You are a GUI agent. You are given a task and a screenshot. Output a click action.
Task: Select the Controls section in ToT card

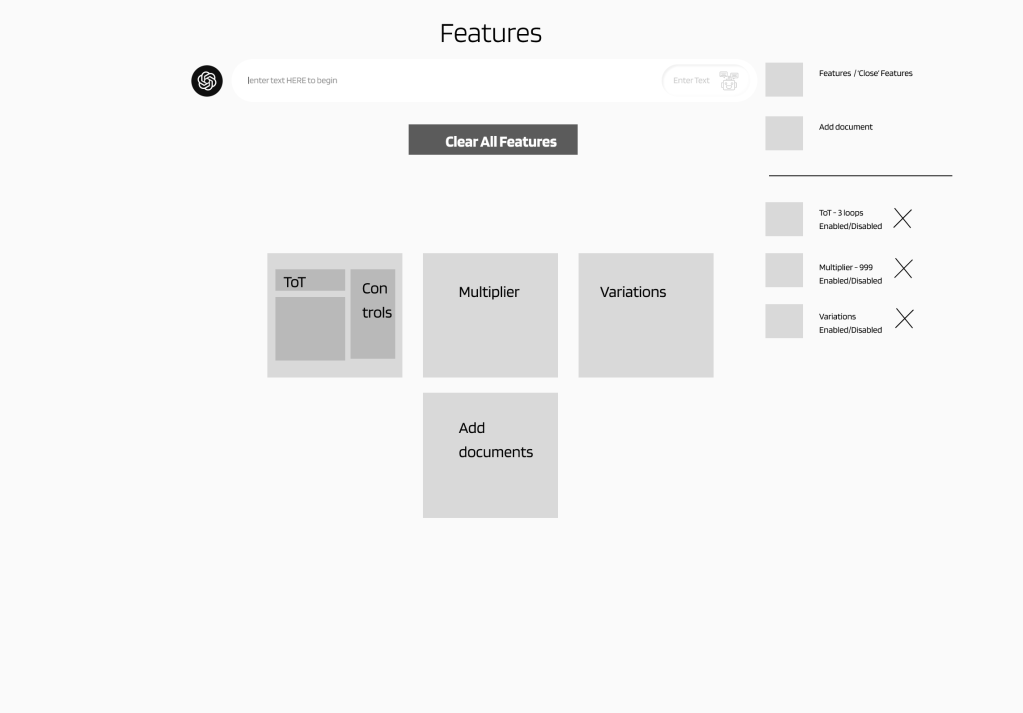[x=372, y=313]
